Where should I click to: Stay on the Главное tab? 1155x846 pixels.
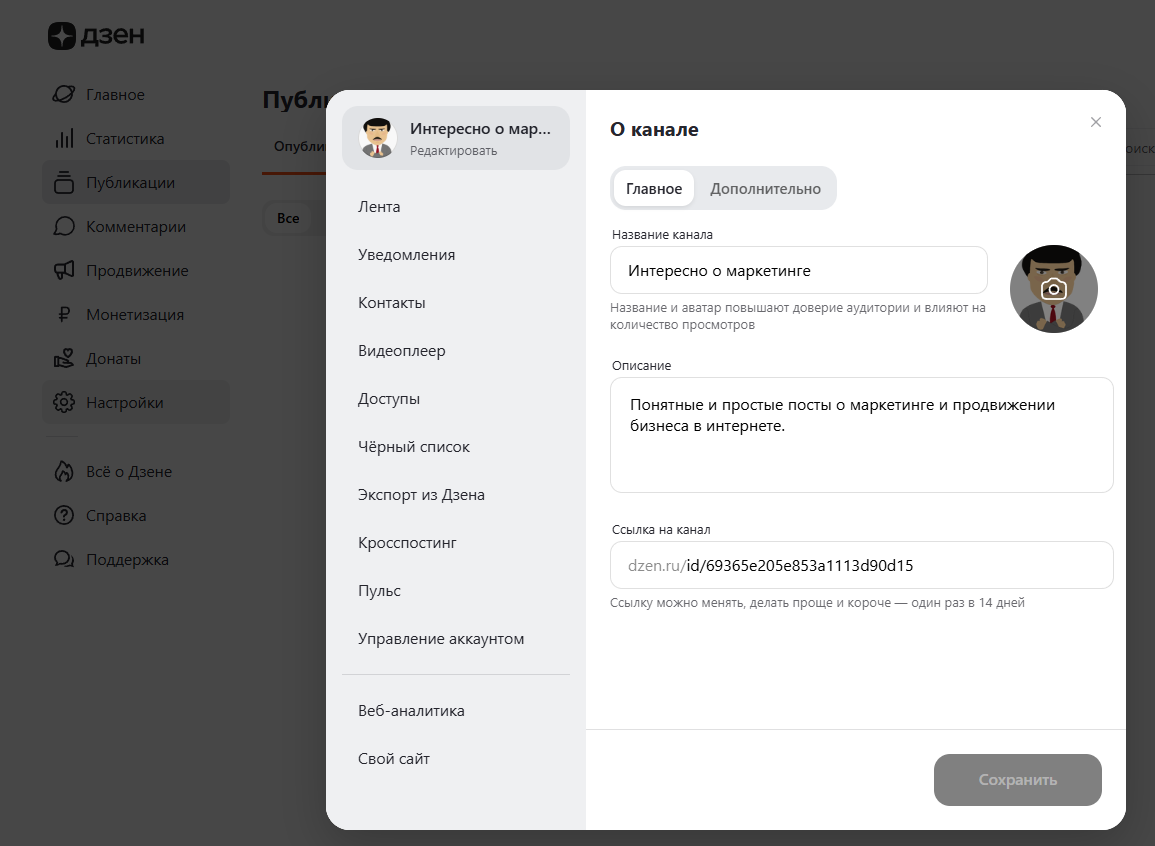[653, 188]
